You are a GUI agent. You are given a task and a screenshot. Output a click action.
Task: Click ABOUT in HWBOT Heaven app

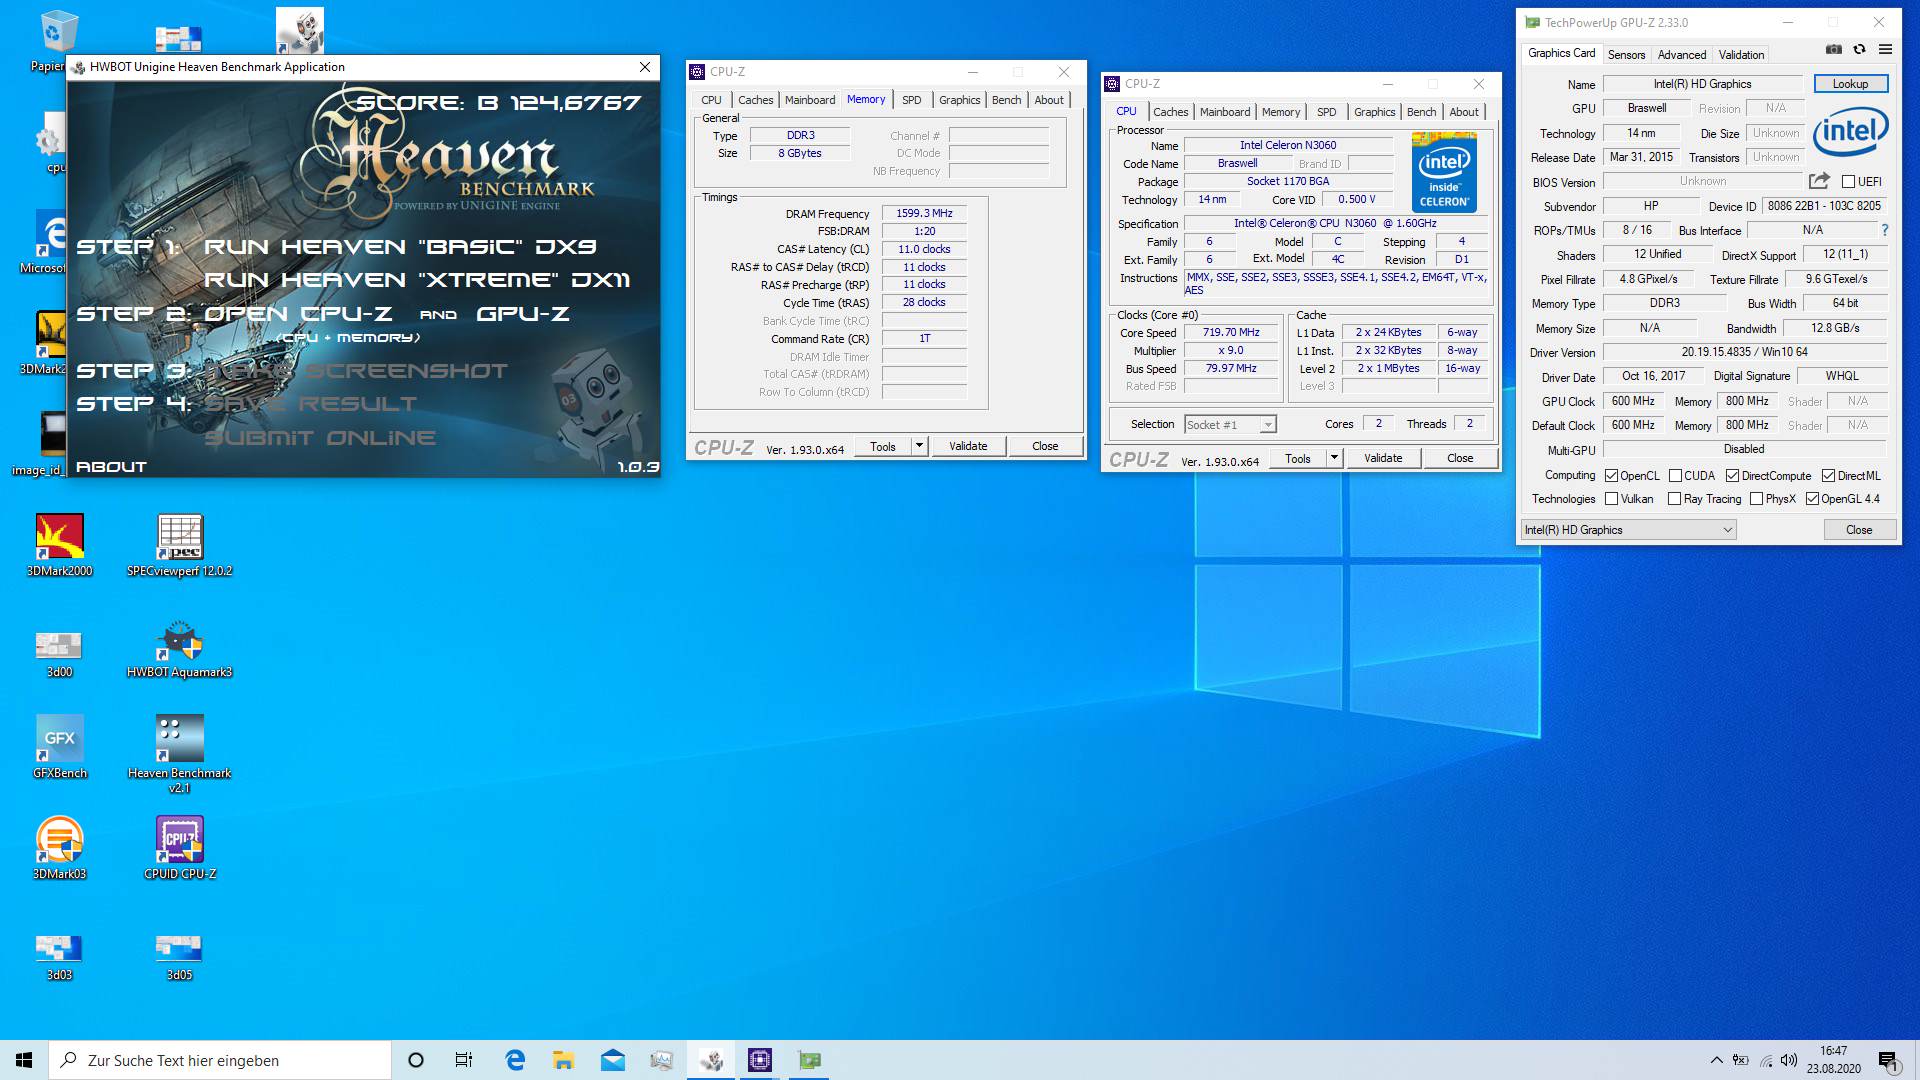(x=111, y=467)
